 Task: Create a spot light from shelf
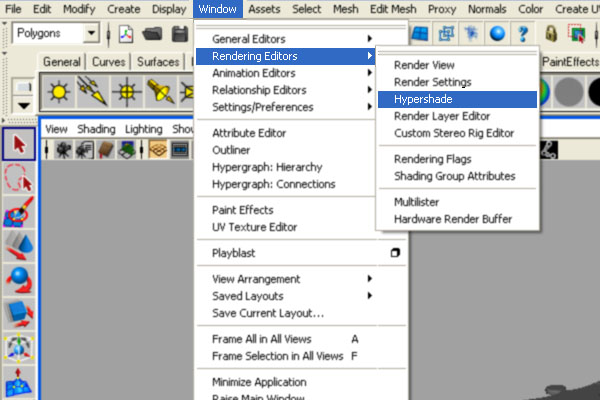[160, 92]
